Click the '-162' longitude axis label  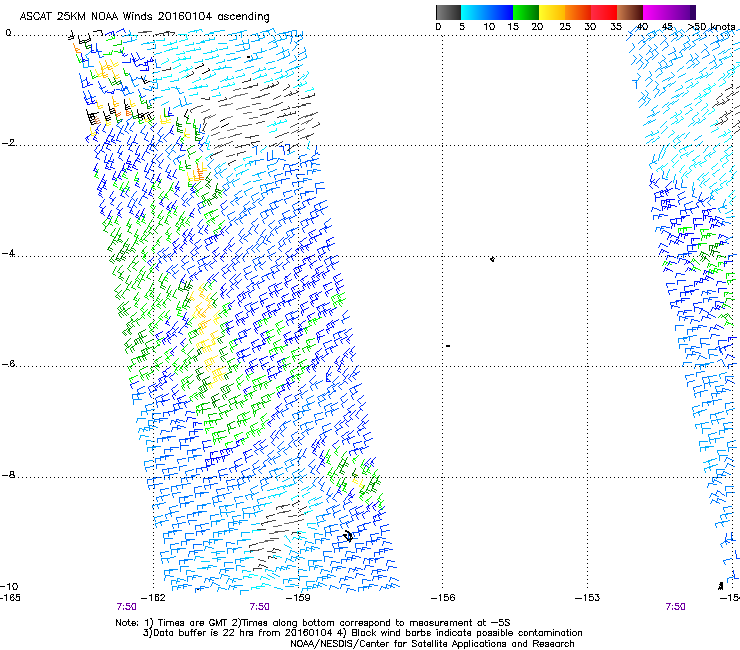pos(153,598)
